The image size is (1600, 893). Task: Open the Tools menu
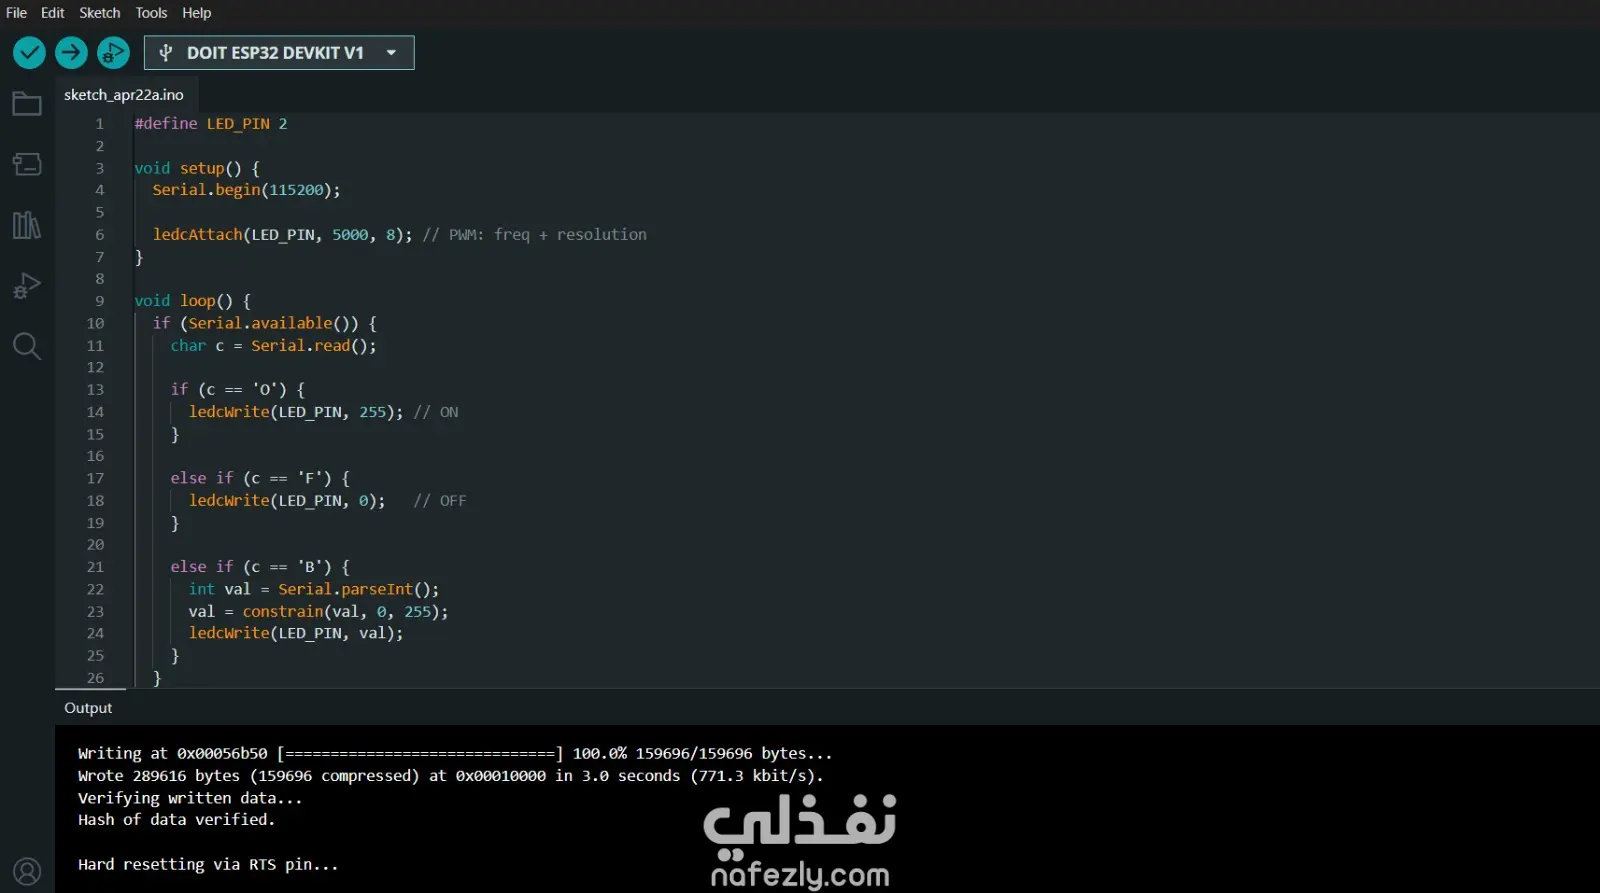point(151,13)
